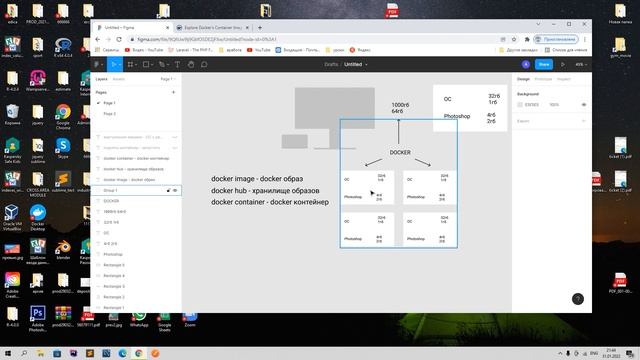Click the Share button

544,64
